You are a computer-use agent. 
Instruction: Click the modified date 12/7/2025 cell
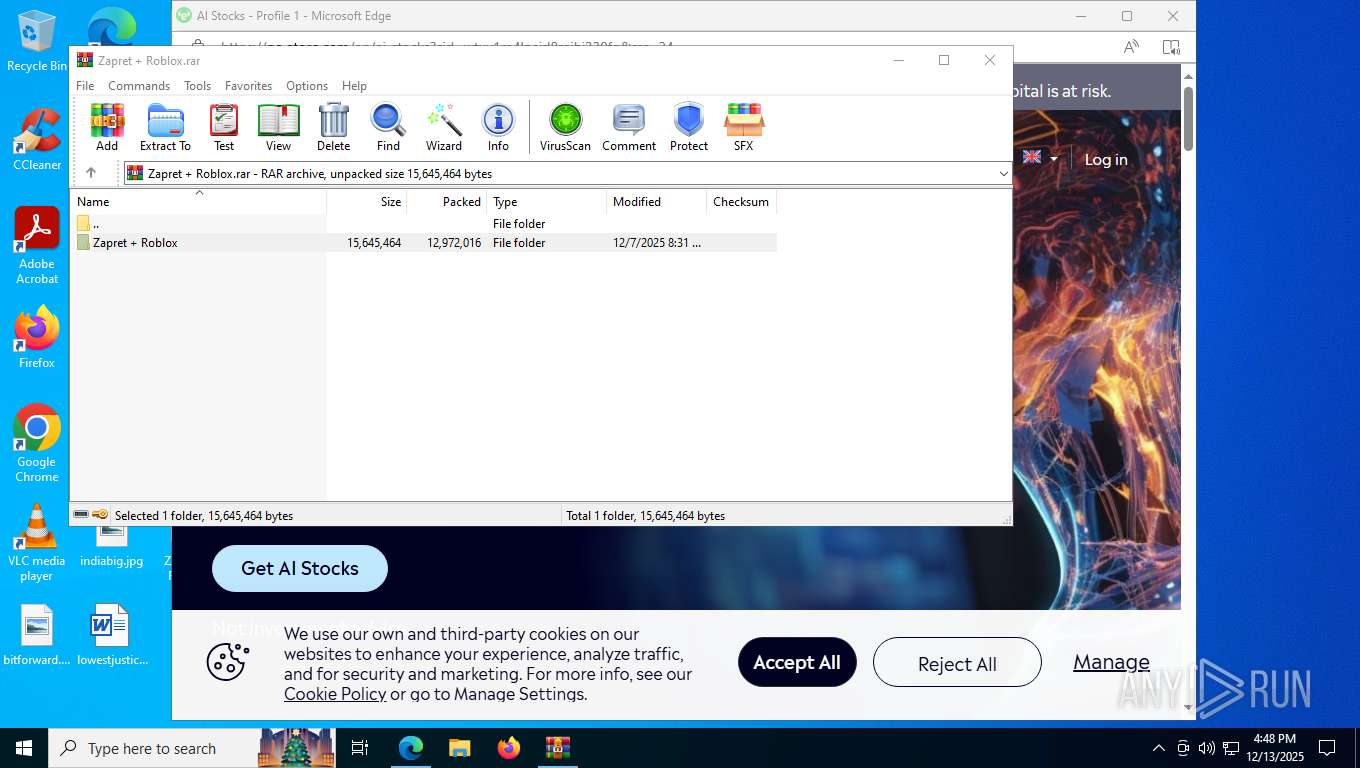coord(657,243)
